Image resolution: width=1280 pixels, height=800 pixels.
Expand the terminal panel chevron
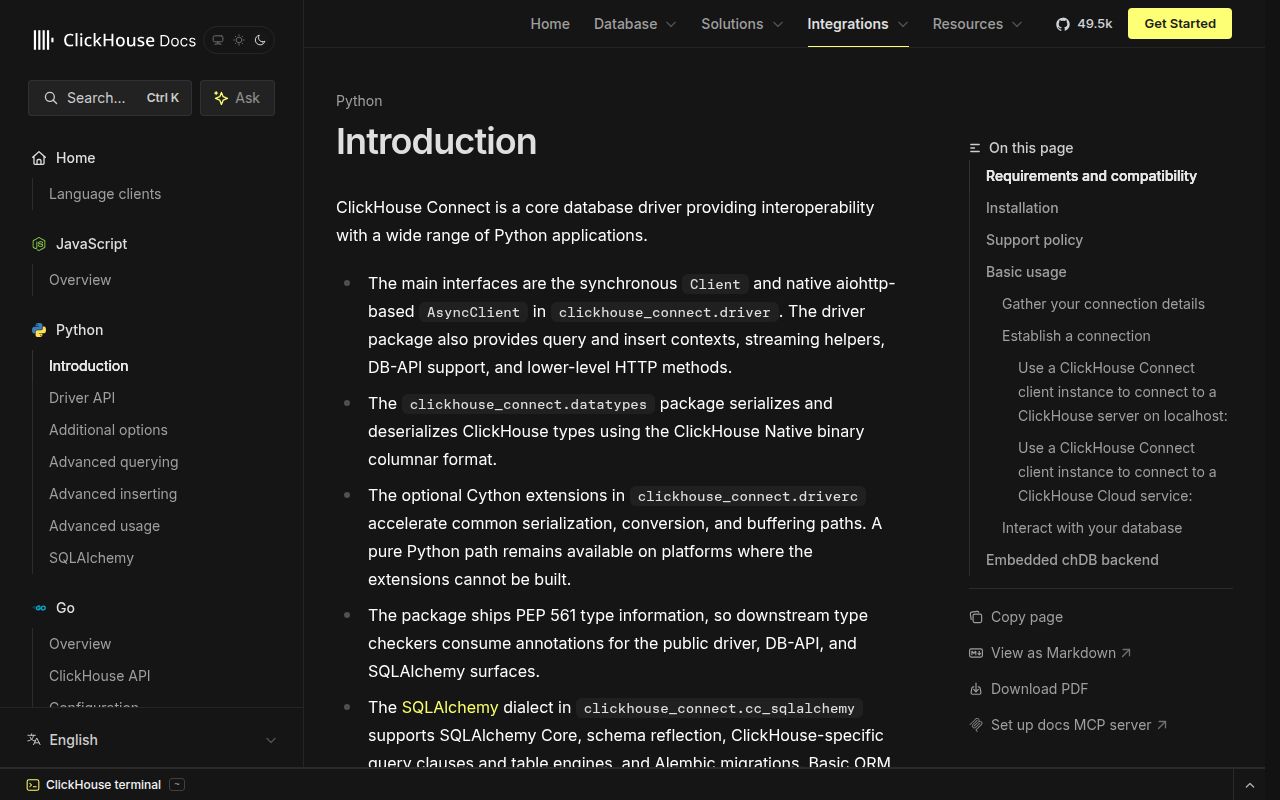(1249, 786)
